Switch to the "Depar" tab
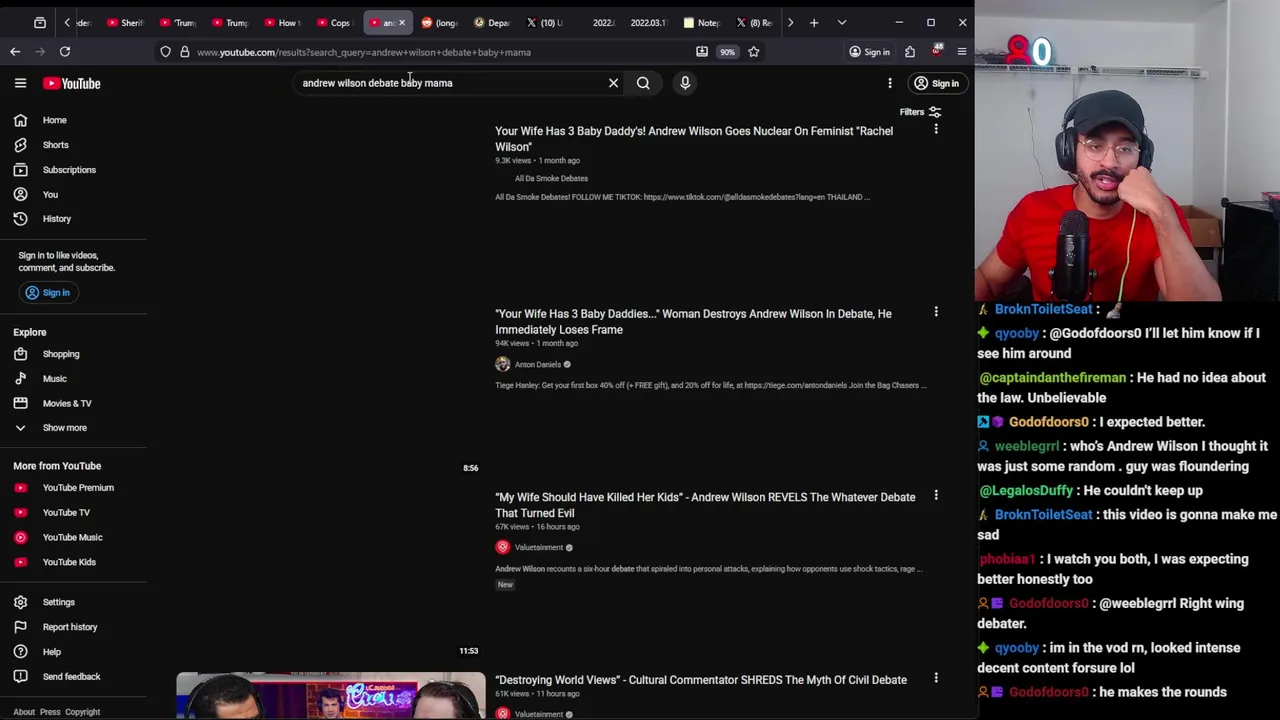The image size is (1280, 720). click(x=492, y=23)
